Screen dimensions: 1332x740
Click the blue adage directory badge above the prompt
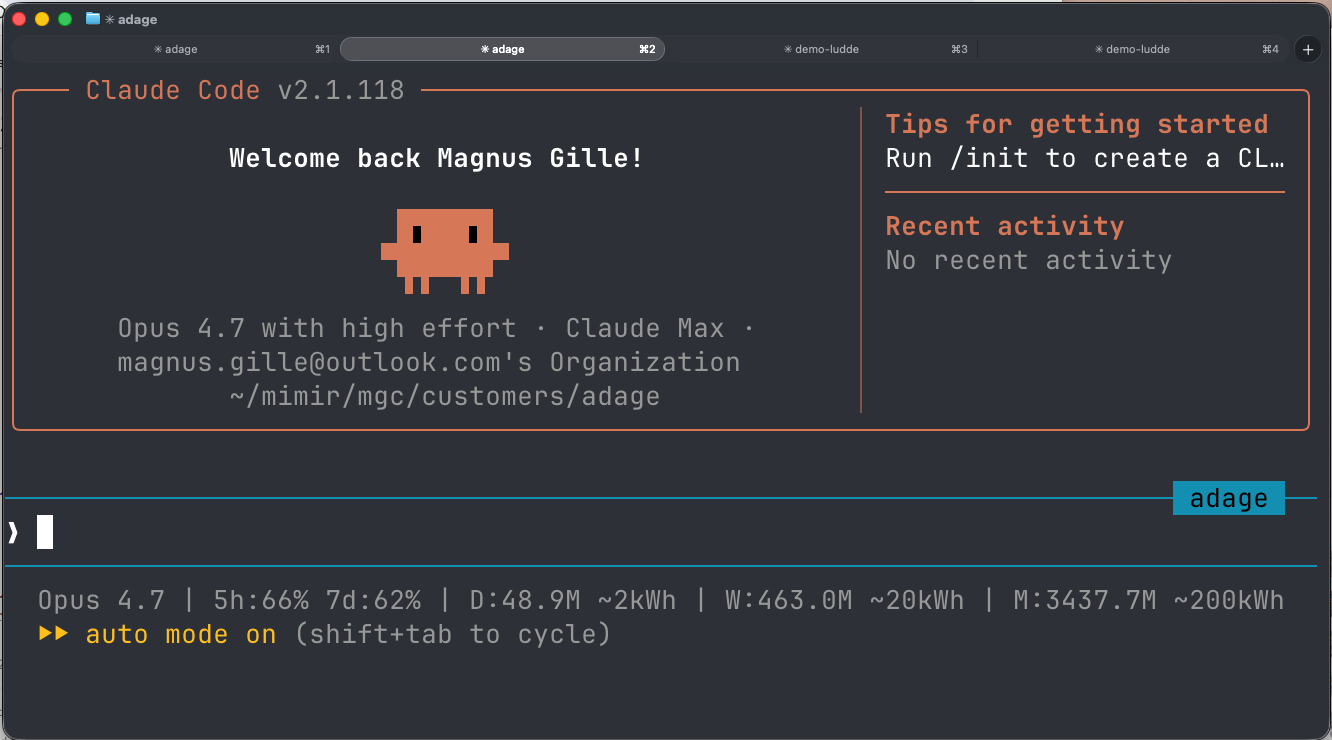tap(1228, 497)
